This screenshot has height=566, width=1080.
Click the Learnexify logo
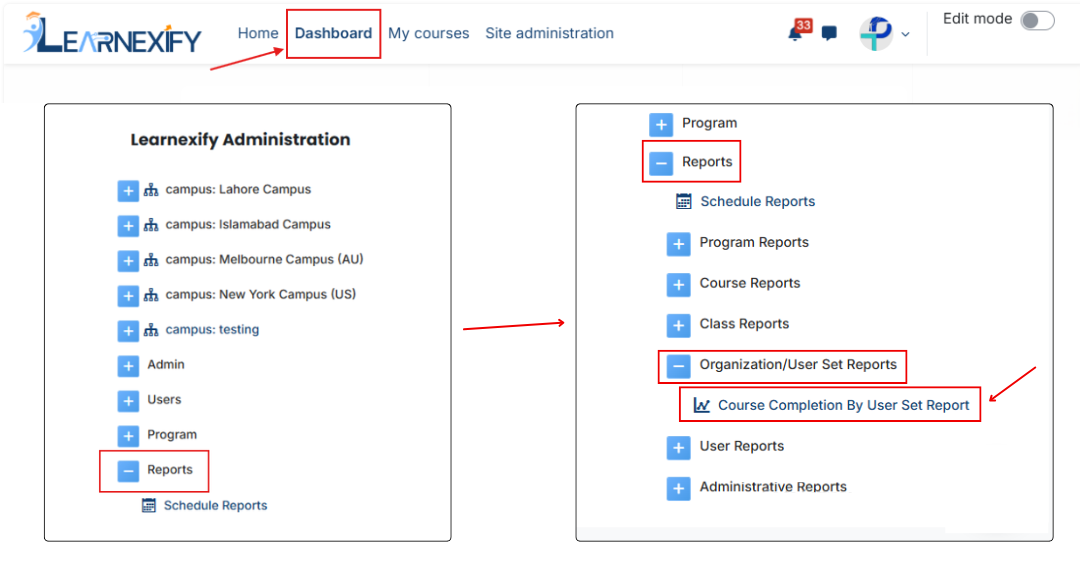[x=112, y=33]
